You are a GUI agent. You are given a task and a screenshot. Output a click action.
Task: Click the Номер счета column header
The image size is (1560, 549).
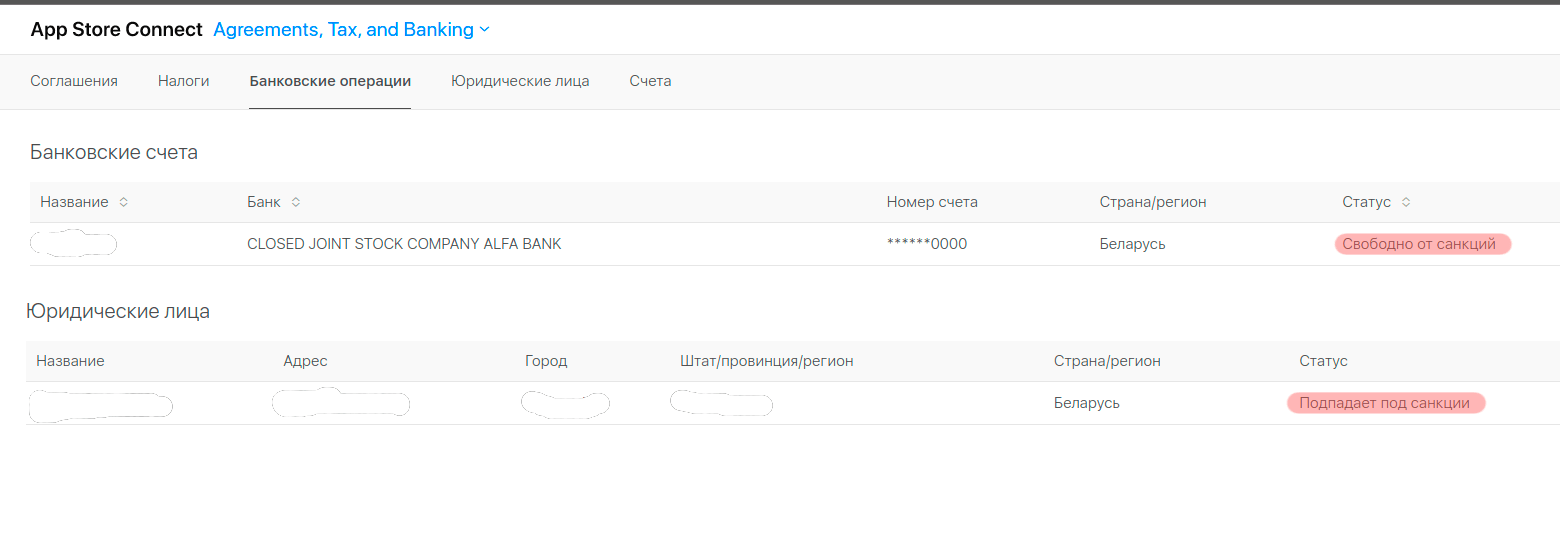point(931,202)
